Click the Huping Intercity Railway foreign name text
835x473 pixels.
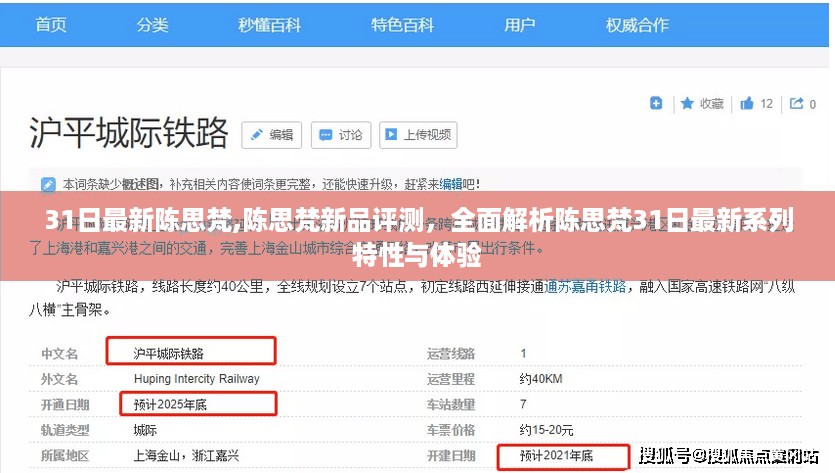(196, 379)
